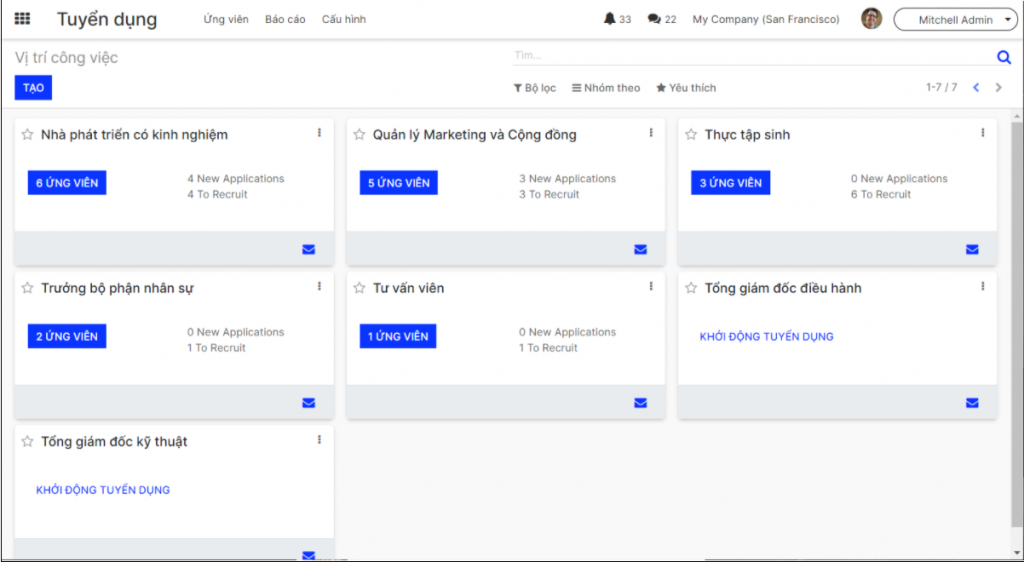Image resolution: width=1024 pixels, height=562 pixels.
Task: Click the TẠO button
Action: pos(33,87)
